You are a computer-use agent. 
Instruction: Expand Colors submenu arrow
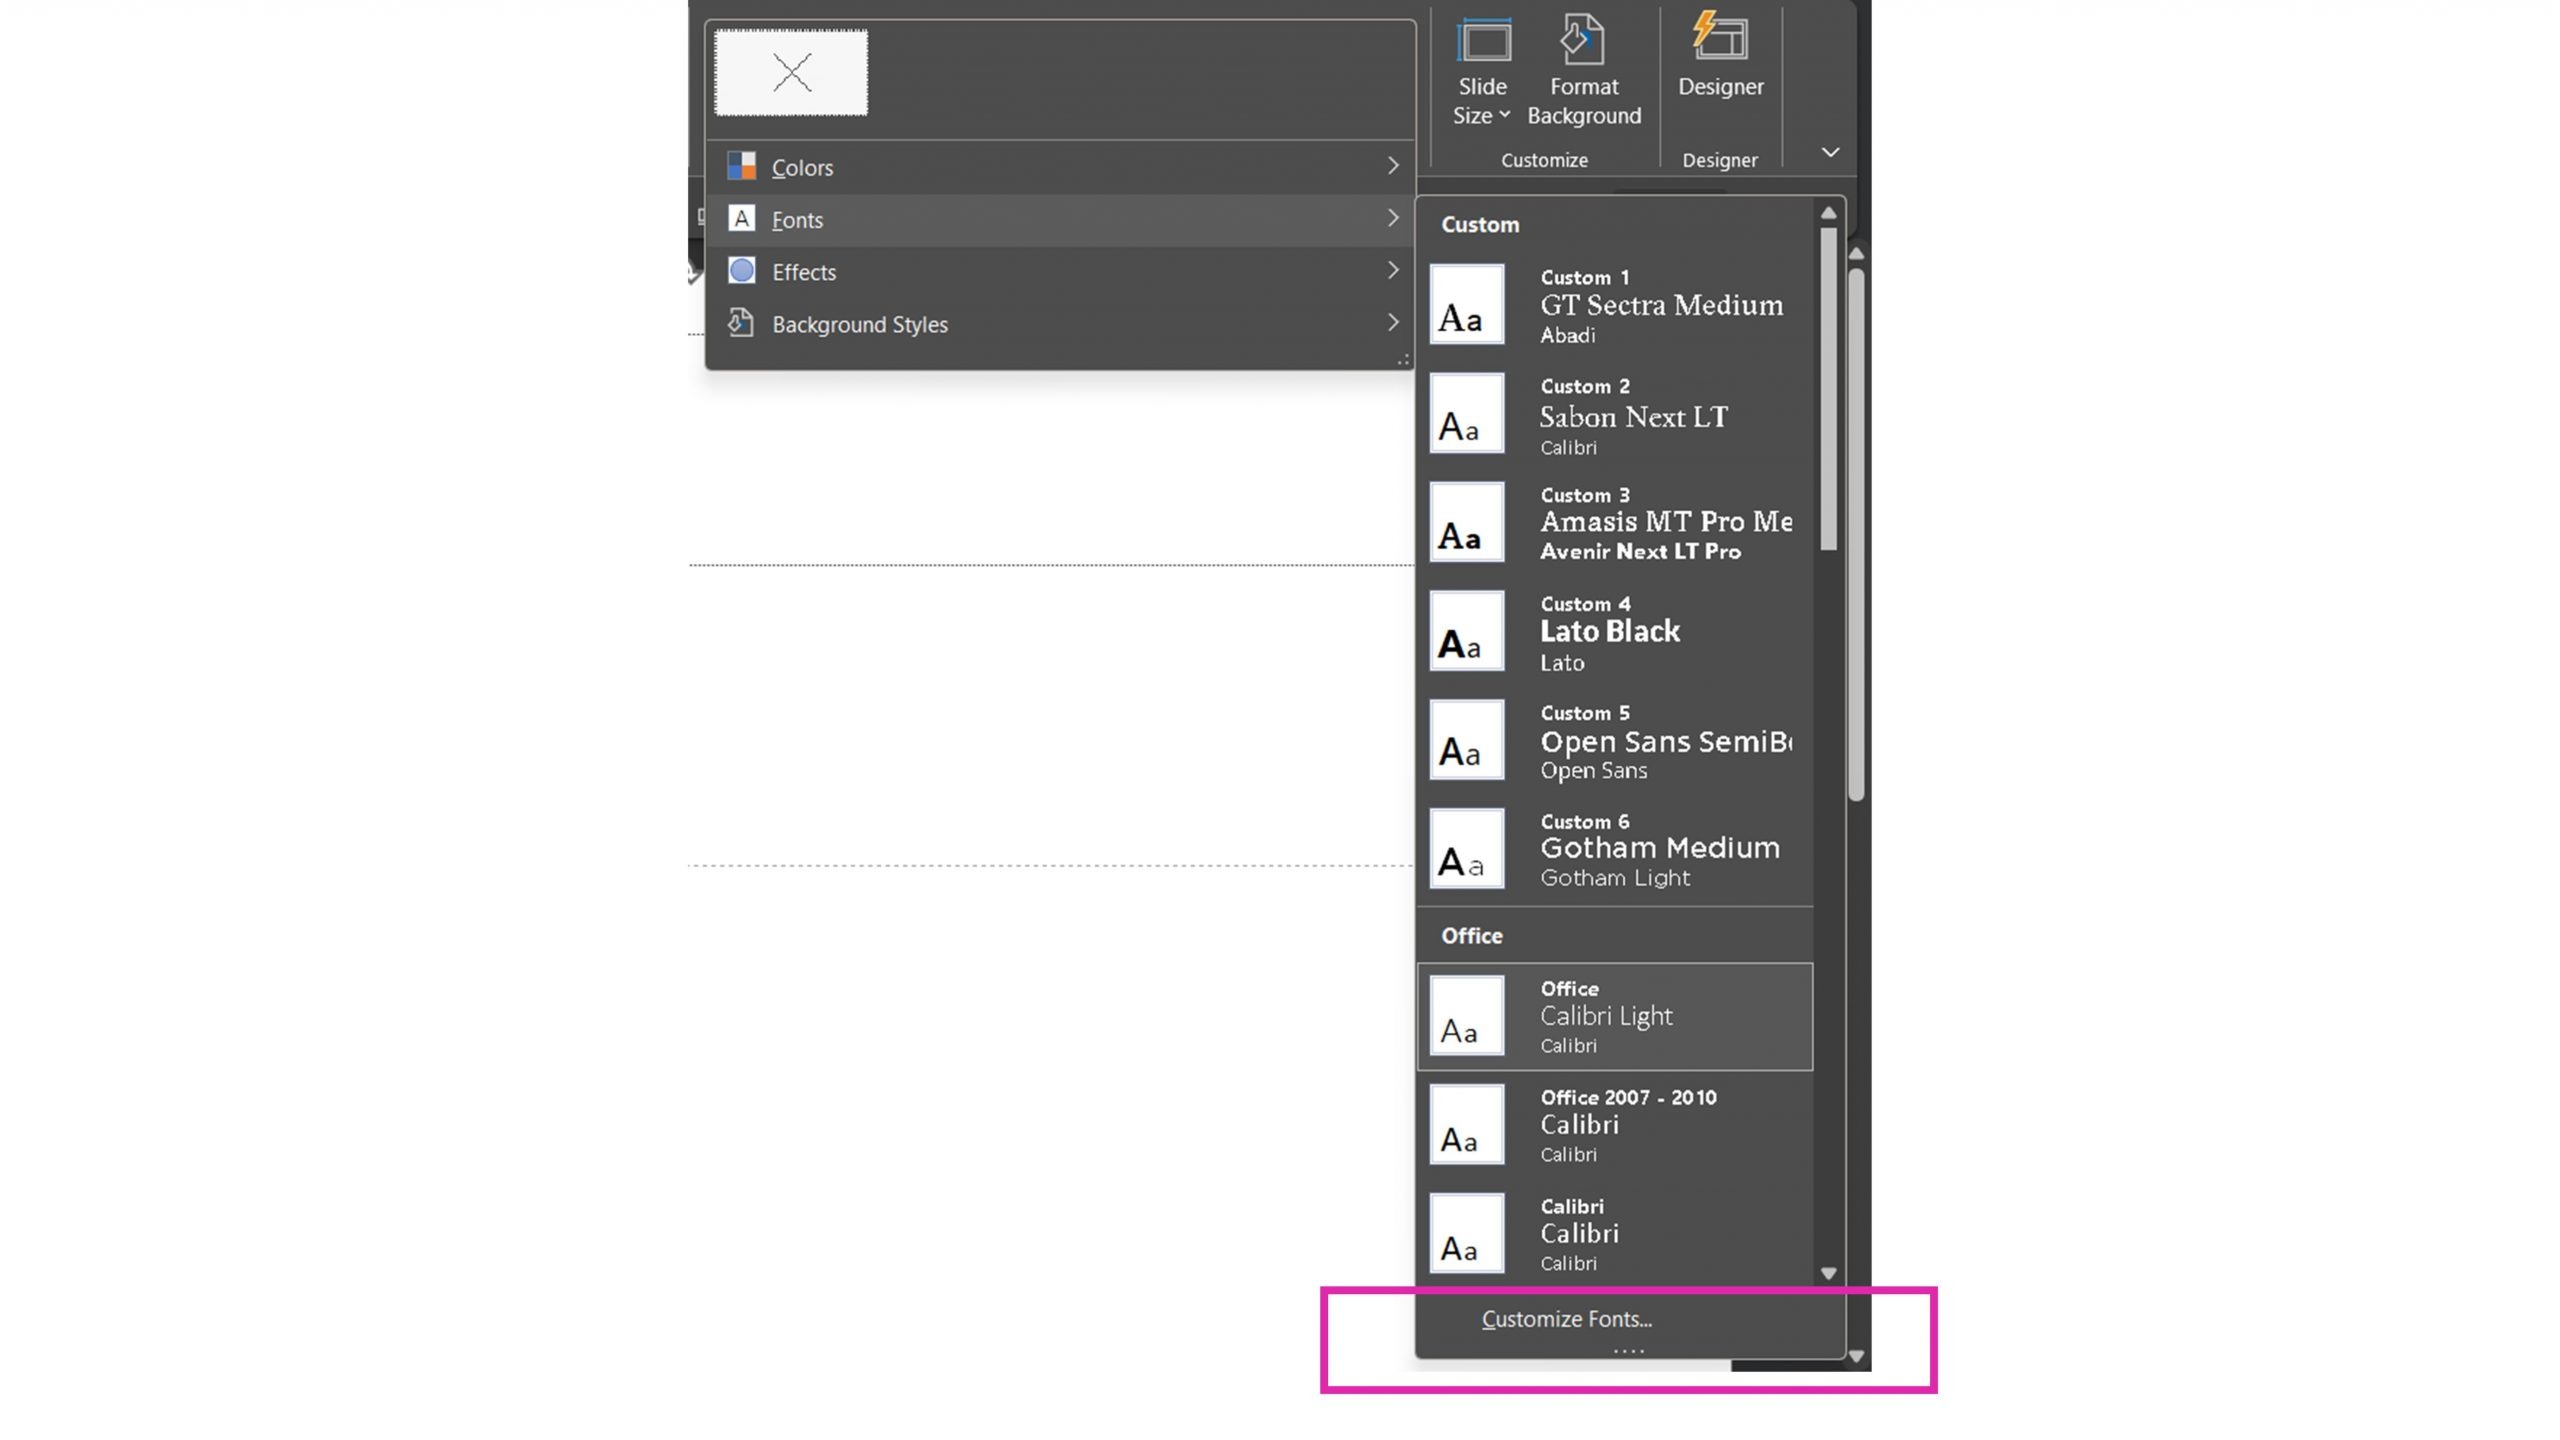coord(1391,165)
